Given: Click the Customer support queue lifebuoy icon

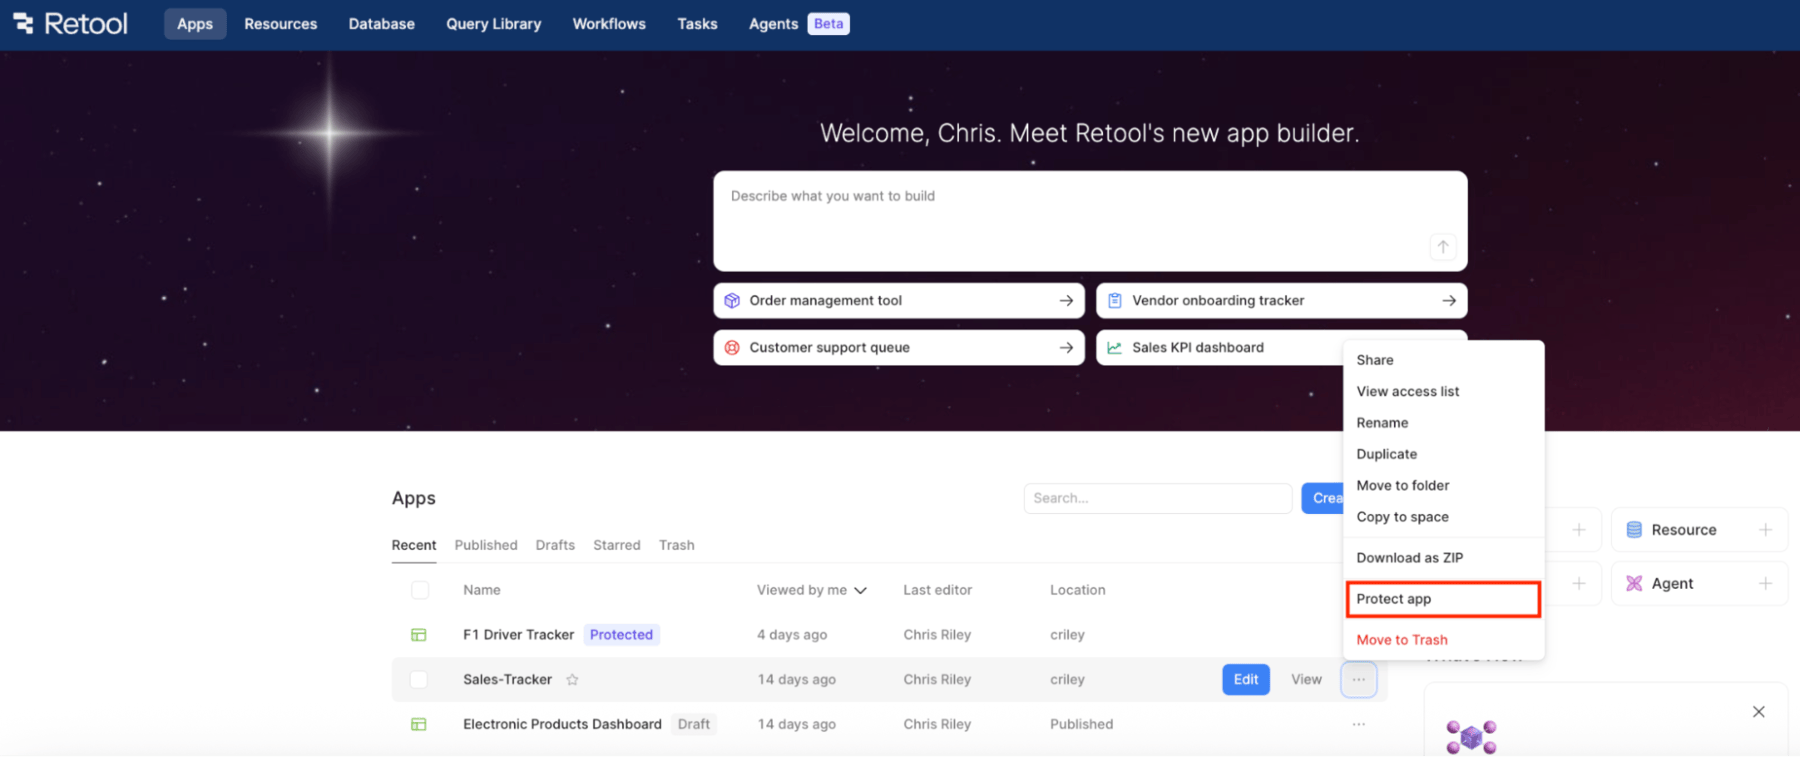Looking at the screenshot, I should coord(732,347).
